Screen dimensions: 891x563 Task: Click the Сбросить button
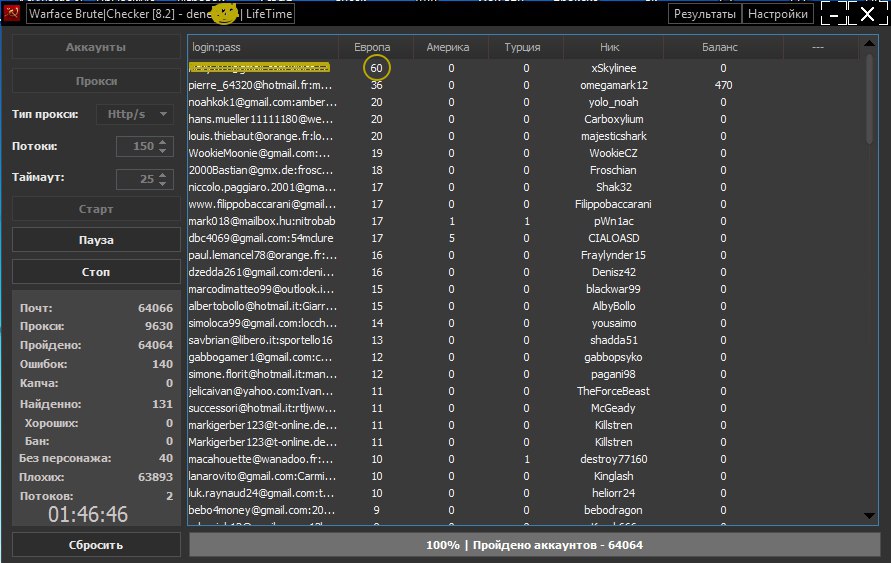click(x=96, y=545)
